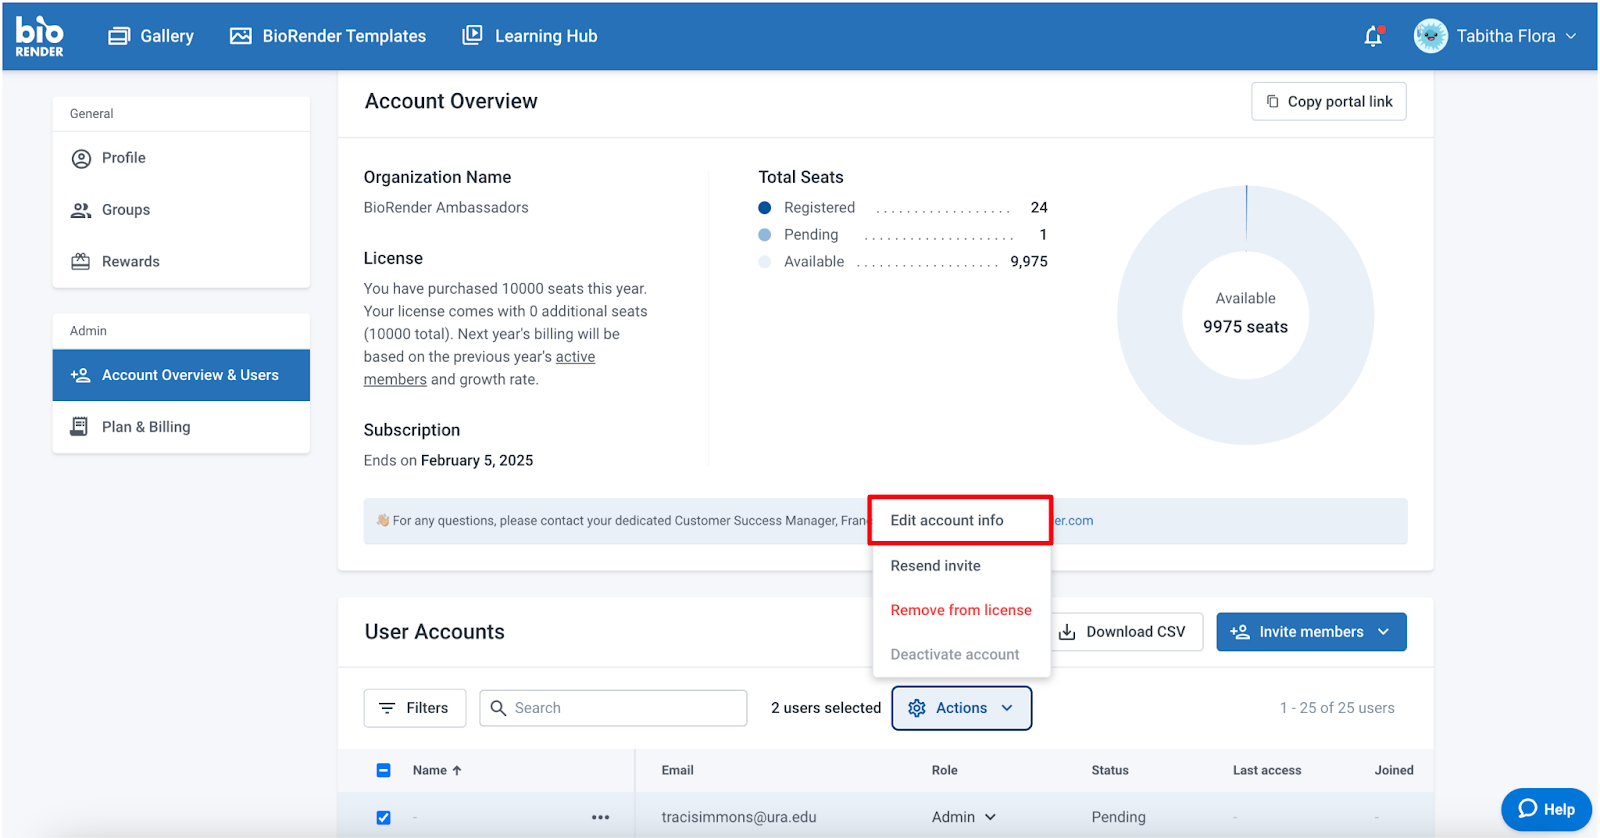This screenshot has height=838, width=1600.
Task: Click the Joined column header
Action: click(1394, 770)
